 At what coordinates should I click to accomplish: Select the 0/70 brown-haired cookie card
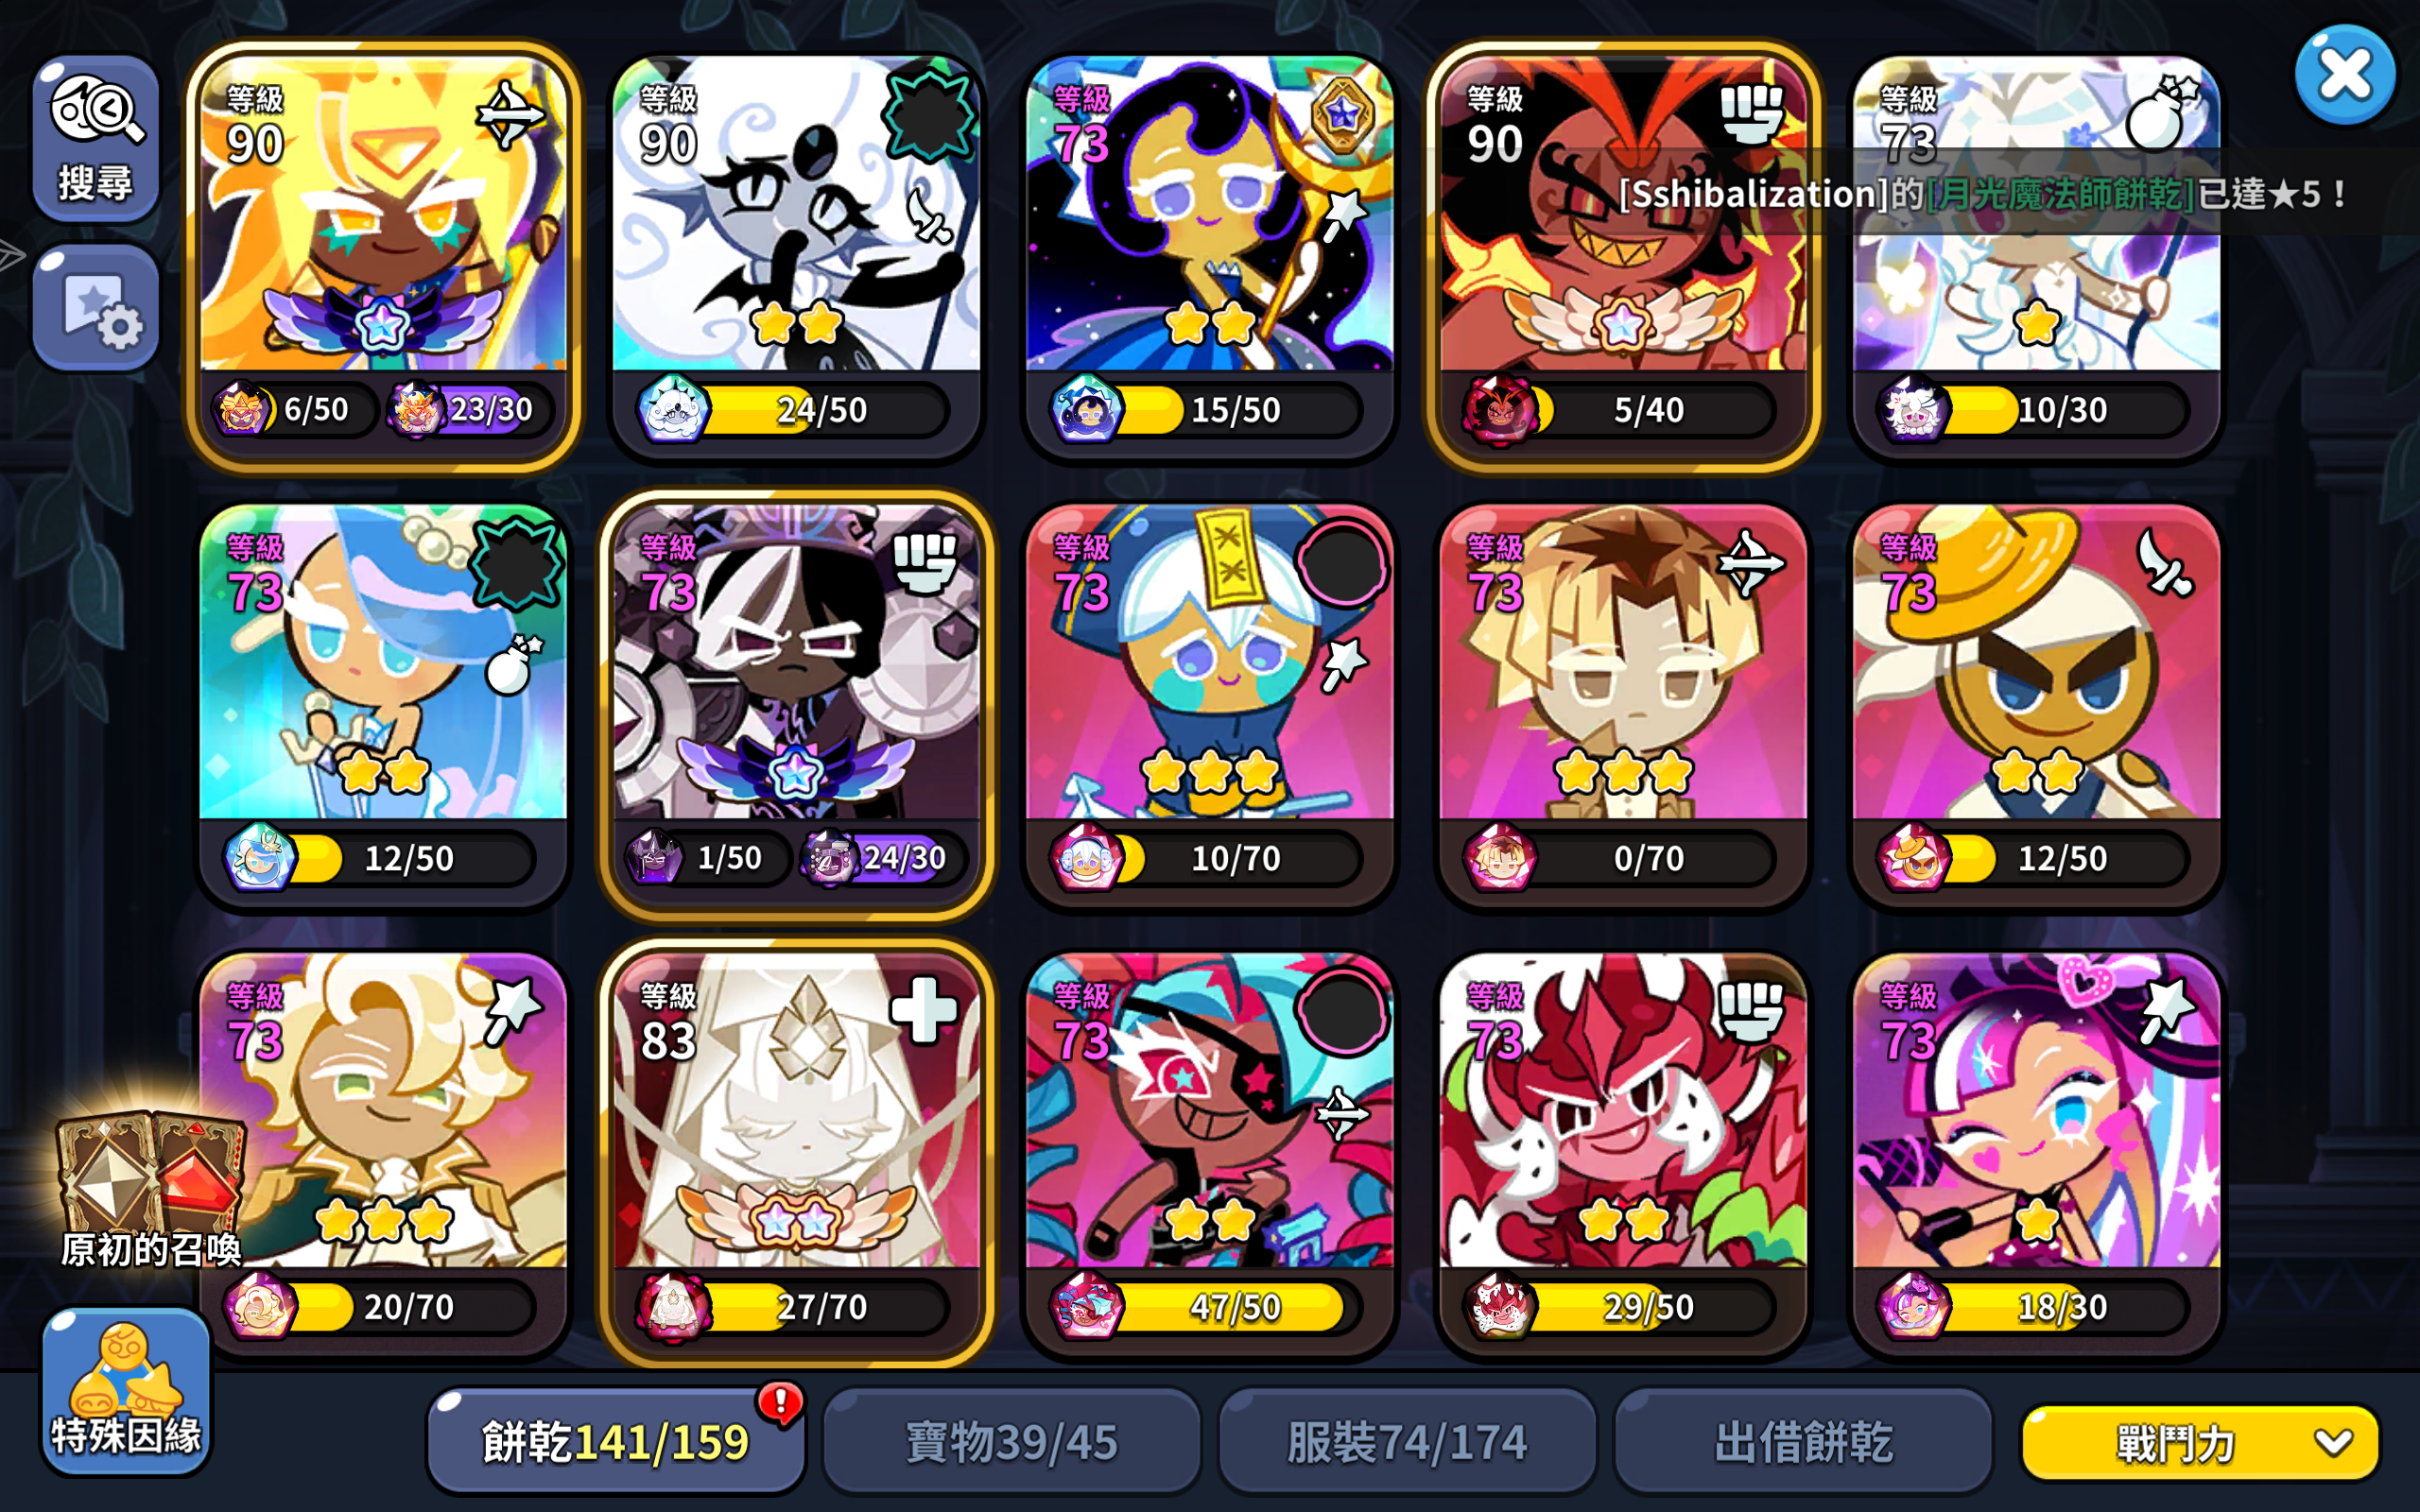[x=1623, y=704]
